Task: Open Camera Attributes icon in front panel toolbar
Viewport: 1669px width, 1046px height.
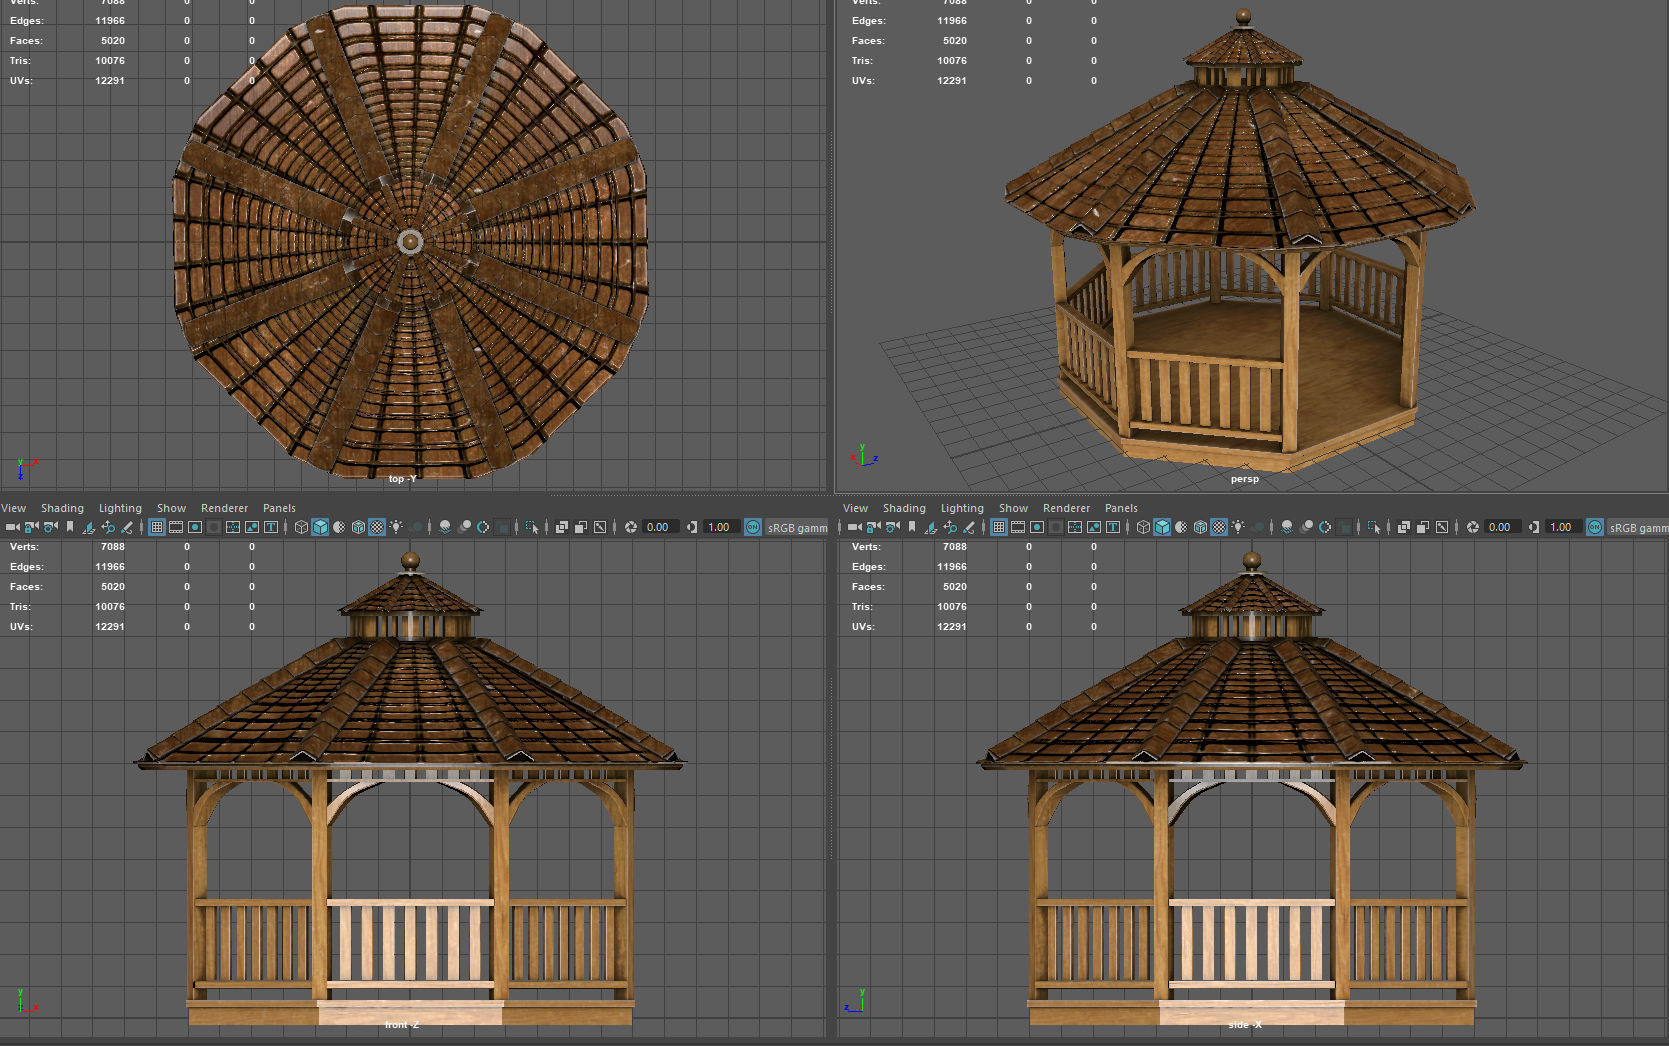Action: coord(50,527)
